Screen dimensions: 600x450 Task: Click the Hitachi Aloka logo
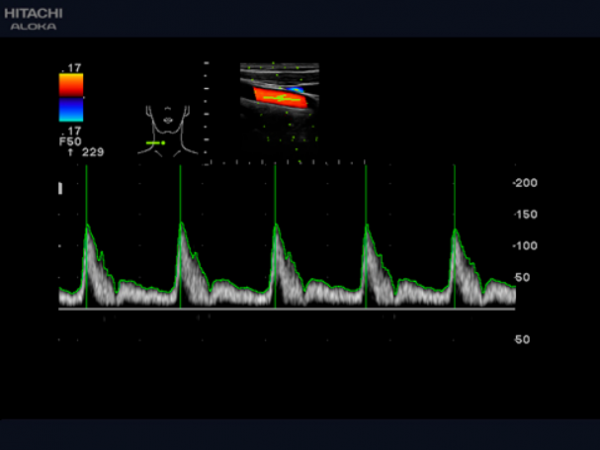point(33,19)
